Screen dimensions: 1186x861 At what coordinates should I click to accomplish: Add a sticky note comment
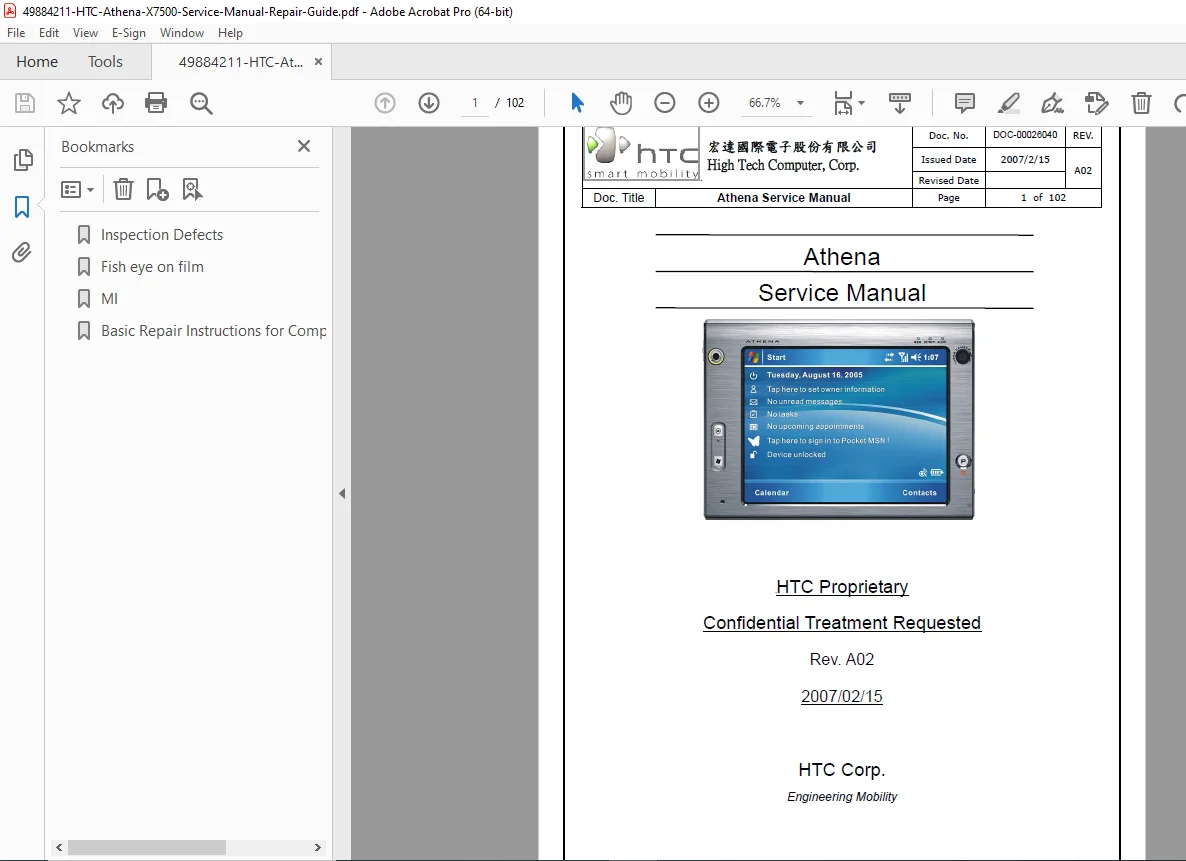click(x=964, y=103)
